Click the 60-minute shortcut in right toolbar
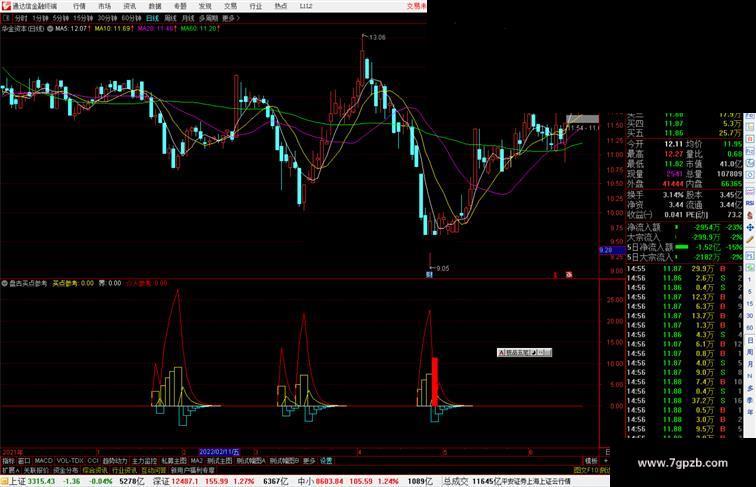The image size is (756, 487). (x=750, y=328)
